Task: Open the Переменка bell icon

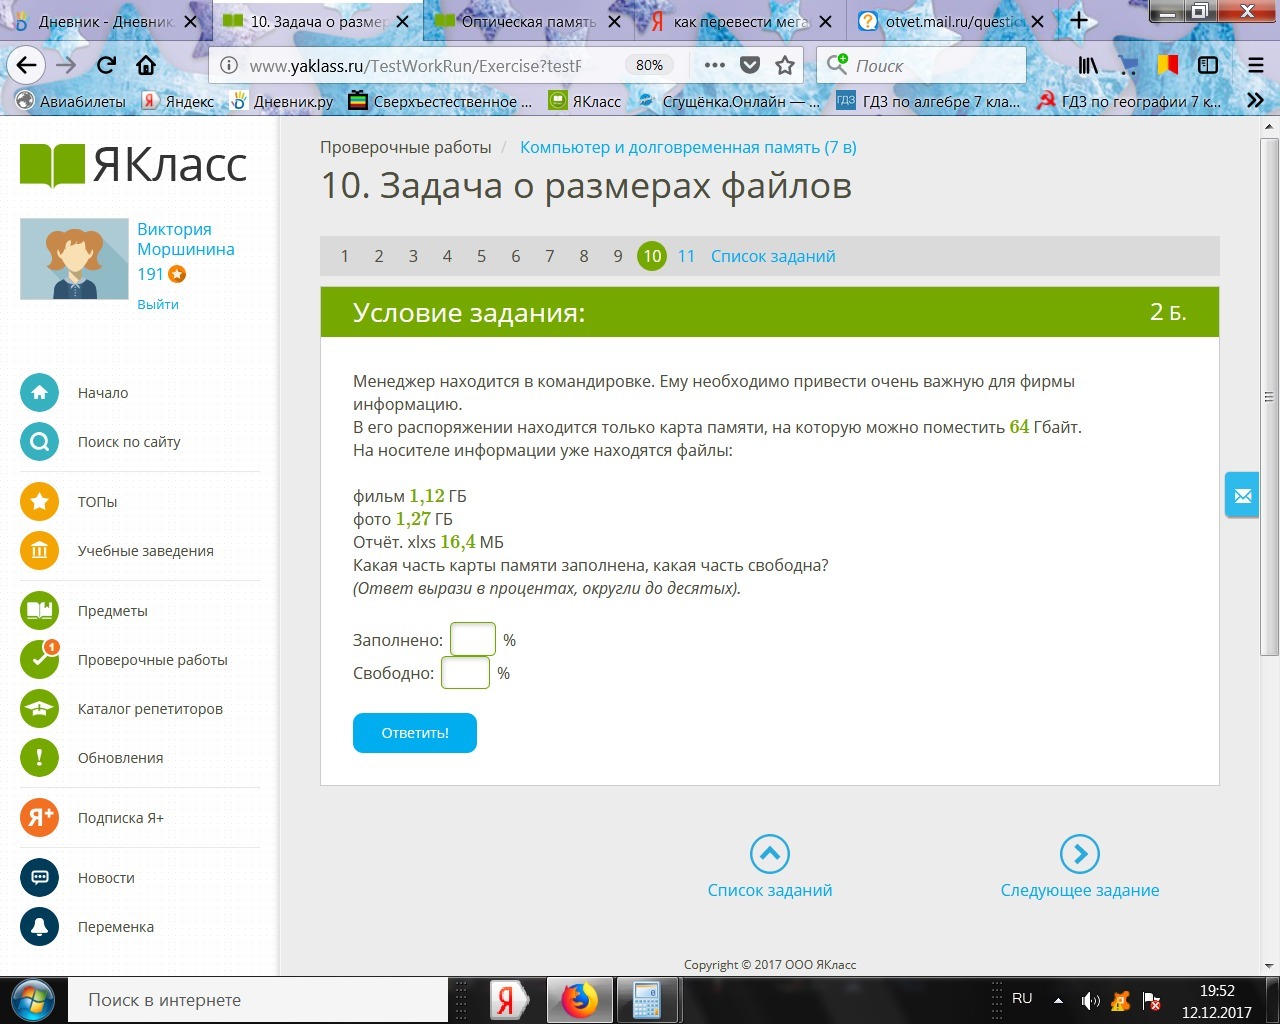Action: [39, 927]
